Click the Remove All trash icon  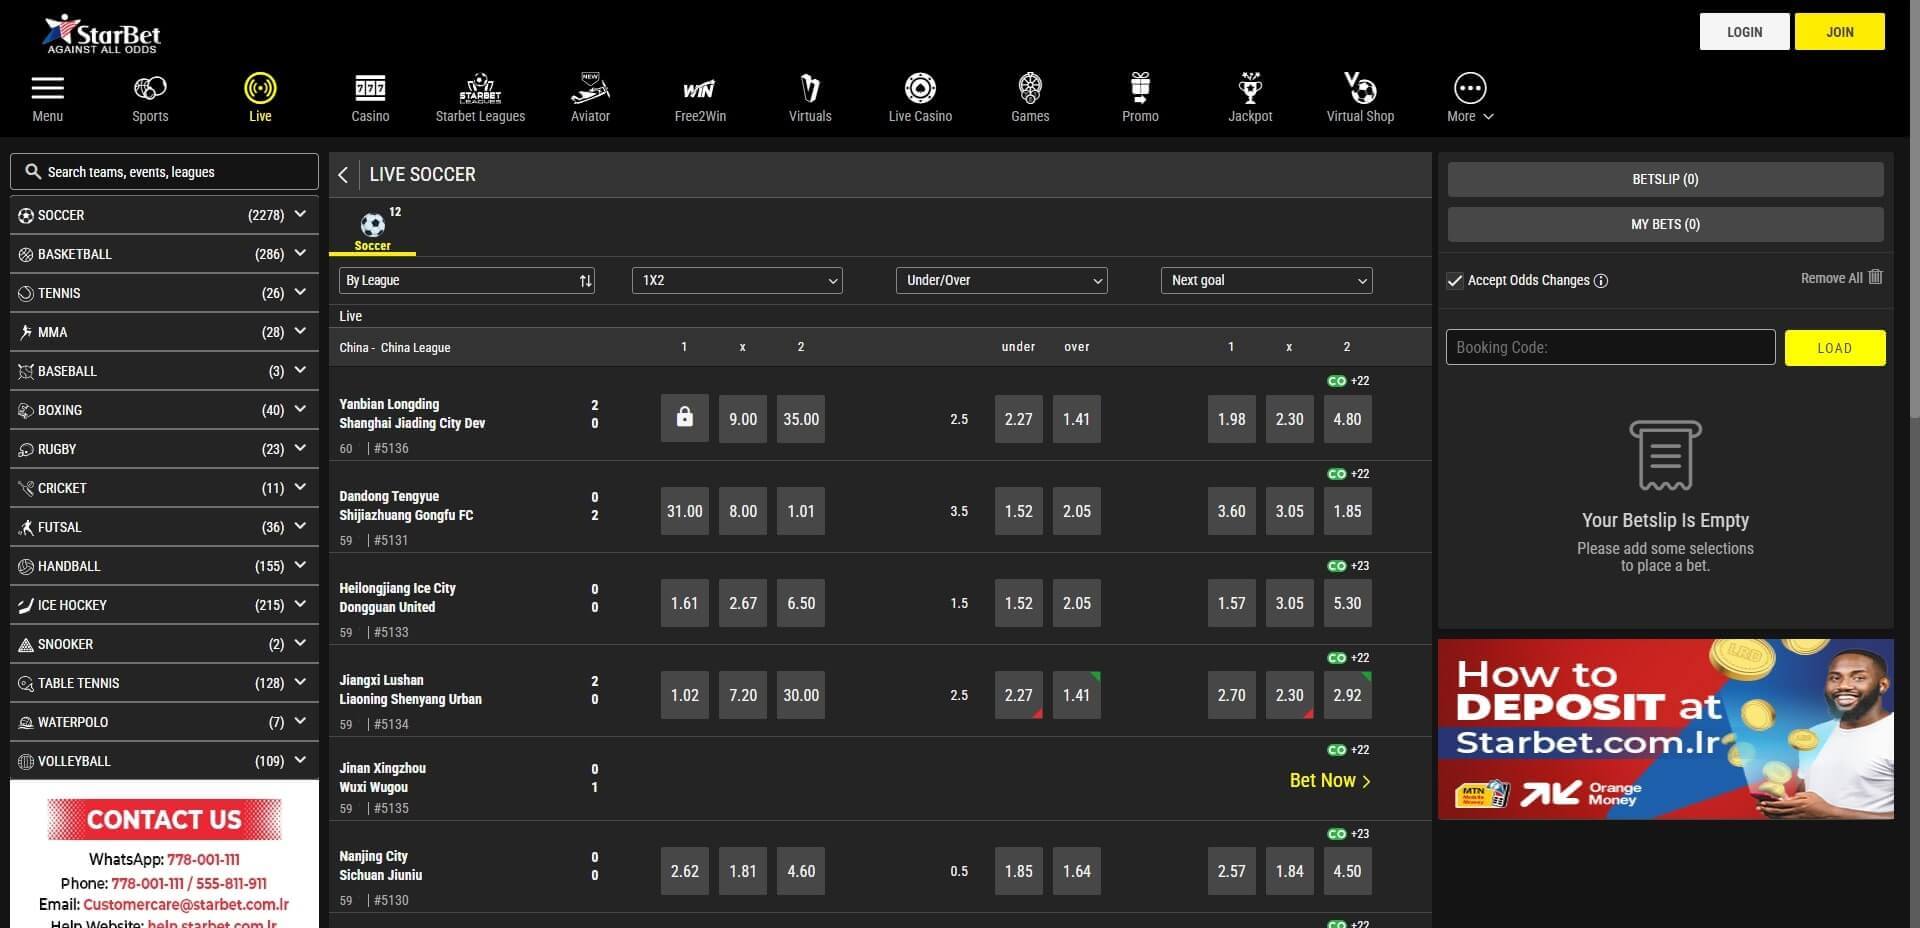point(1875,278)
